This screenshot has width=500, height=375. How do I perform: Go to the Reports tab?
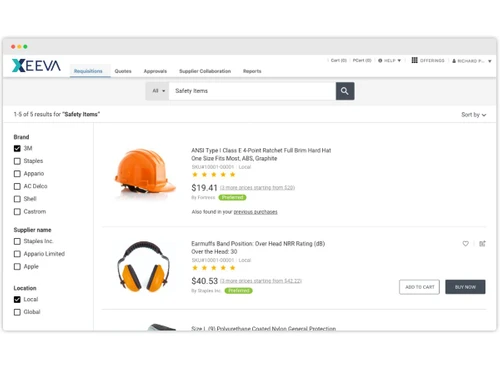252,71
